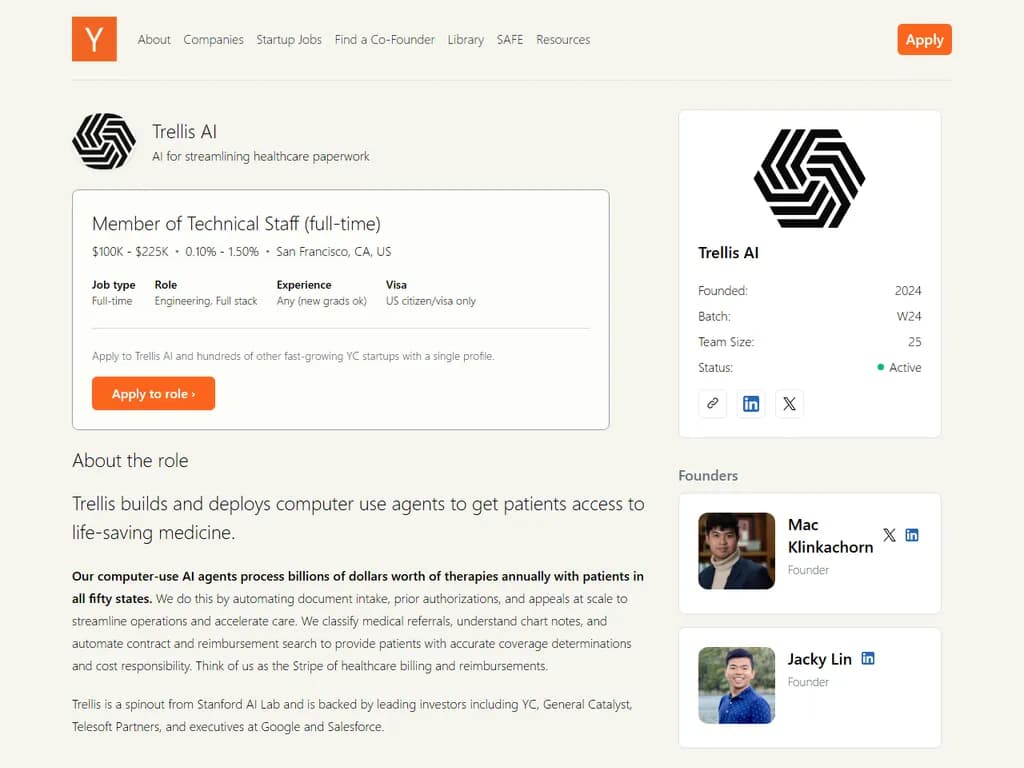Viewport: 1024px width, 768px height.
Task: Click the Trellis AI logo next to the title
Action: point(104,141)
